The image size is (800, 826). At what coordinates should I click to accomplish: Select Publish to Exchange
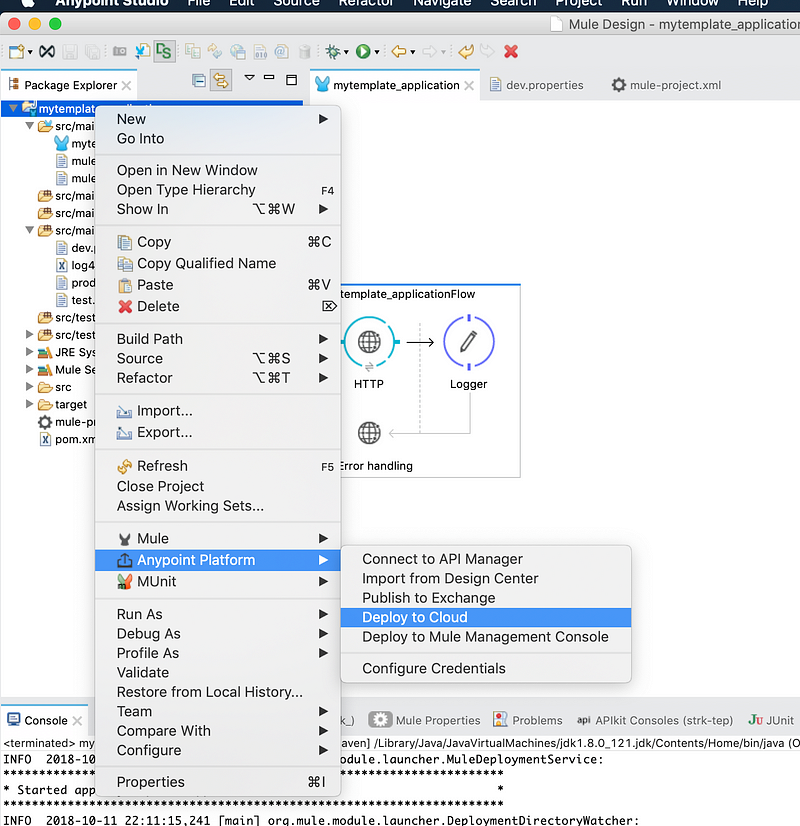pyautogui.click(x=486, y=598)
